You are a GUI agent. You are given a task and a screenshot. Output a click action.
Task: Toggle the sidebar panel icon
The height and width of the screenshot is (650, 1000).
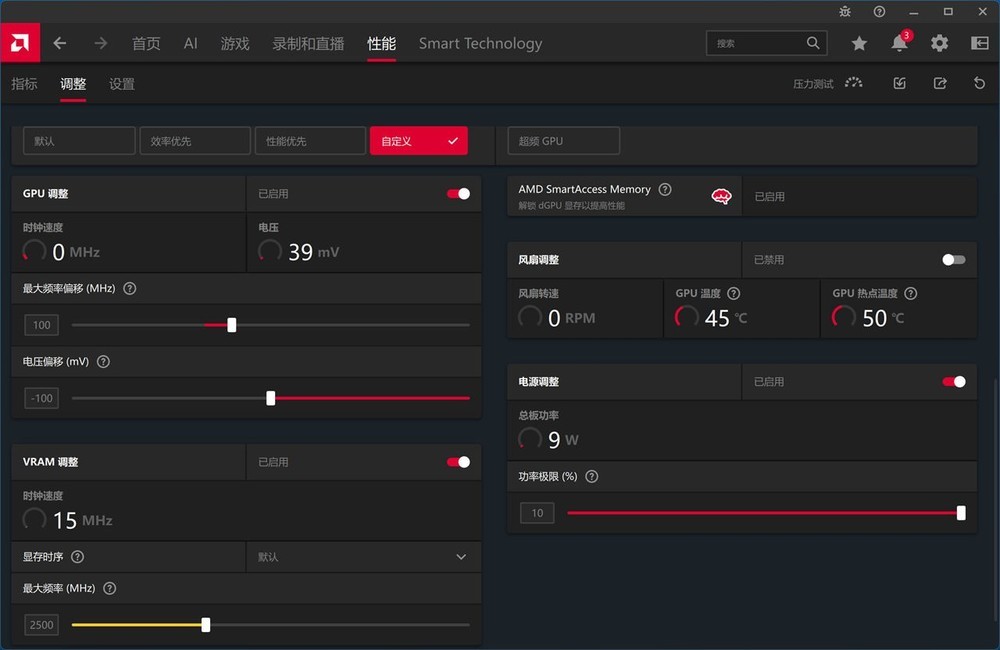(x=980, y=43)
